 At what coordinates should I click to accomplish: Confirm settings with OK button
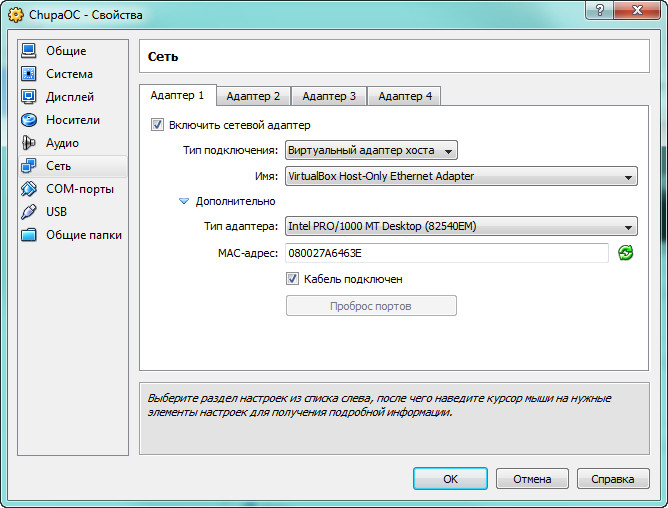click(450, 479)
